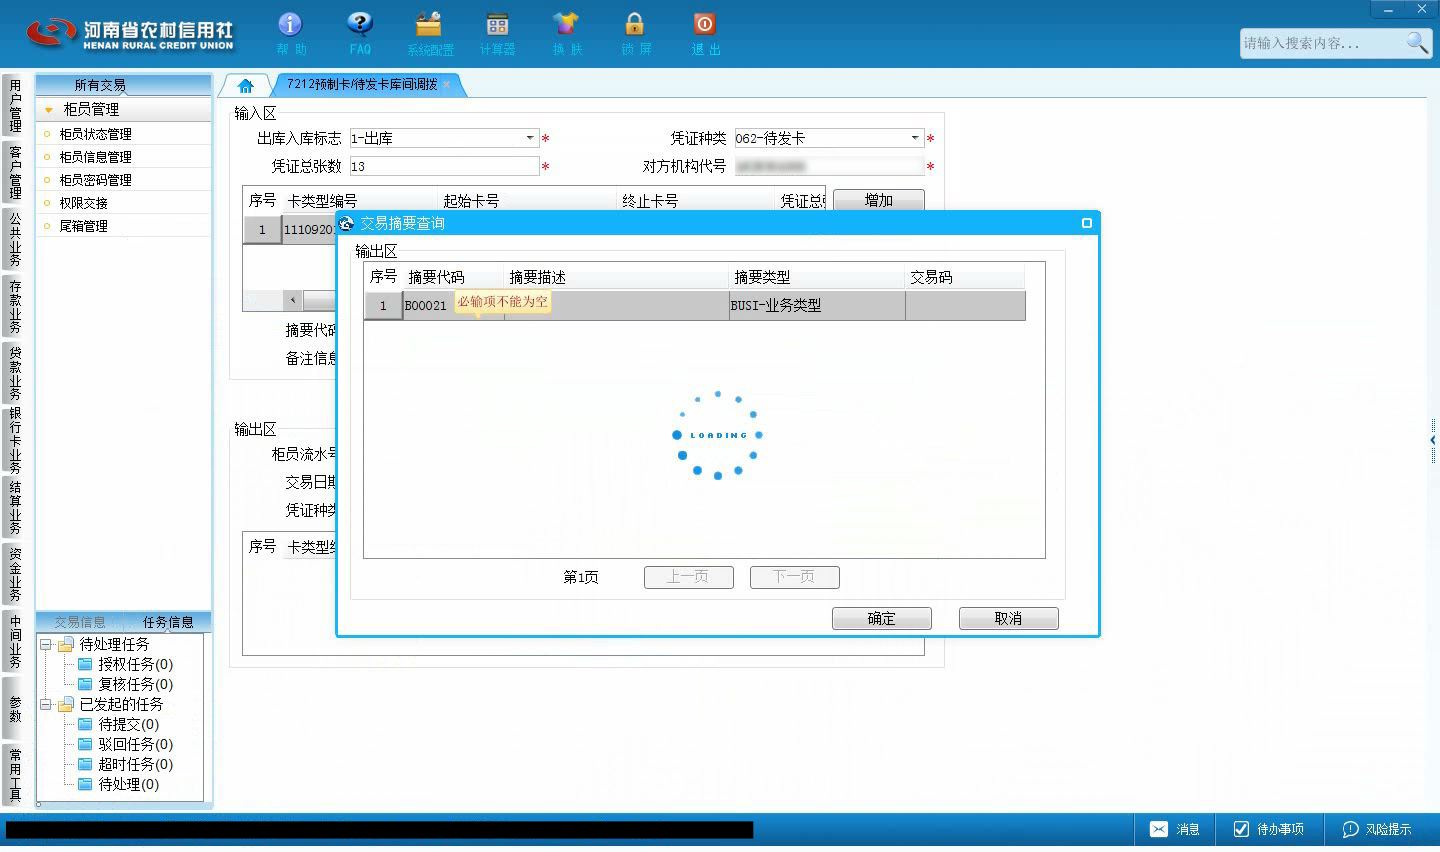Switch to the 任务信息 tab

pos(168,622)
